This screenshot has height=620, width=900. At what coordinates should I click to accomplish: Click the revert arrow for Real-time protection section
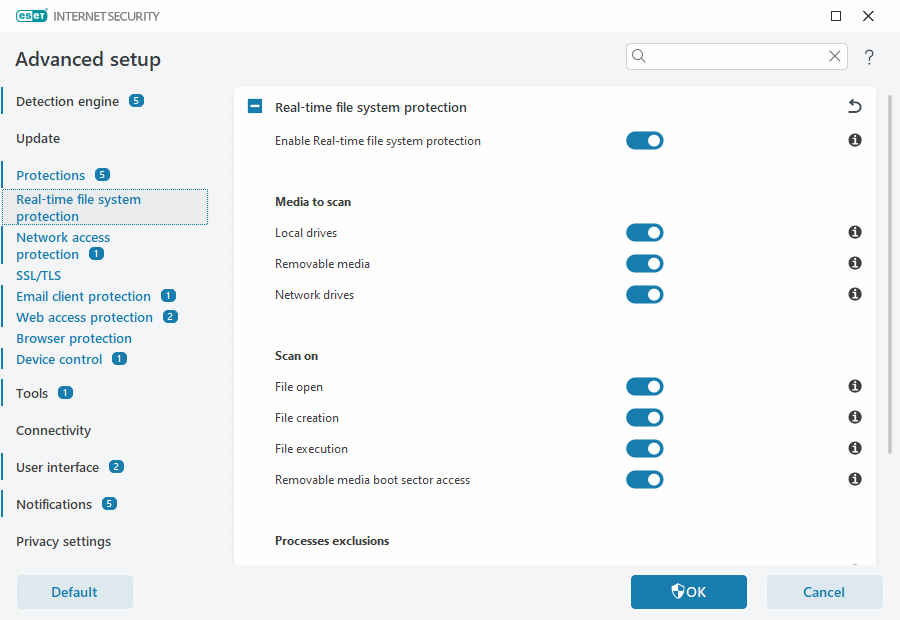click(854, 107)
